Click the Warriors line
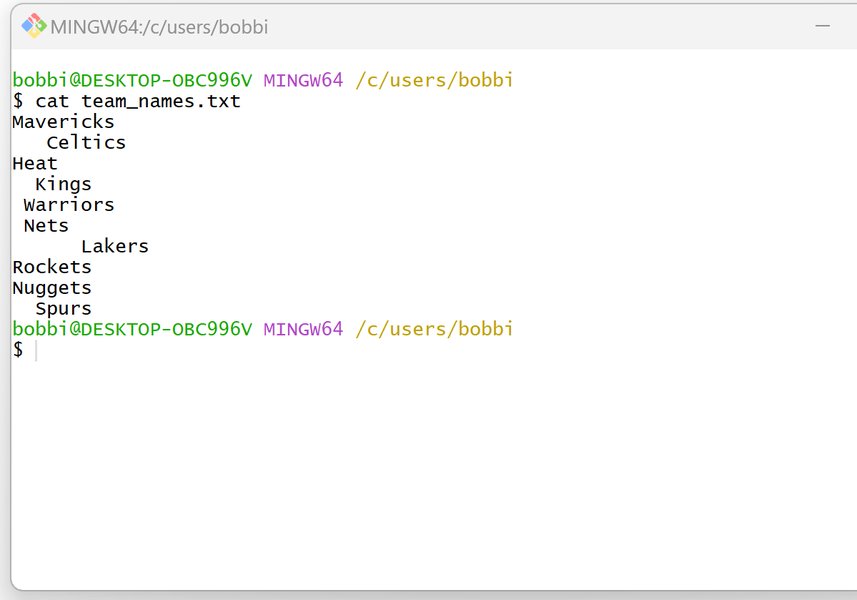Image resolution: width=857 pixels, height=600 pixels. pyautogui.click(x=69, y=205)
